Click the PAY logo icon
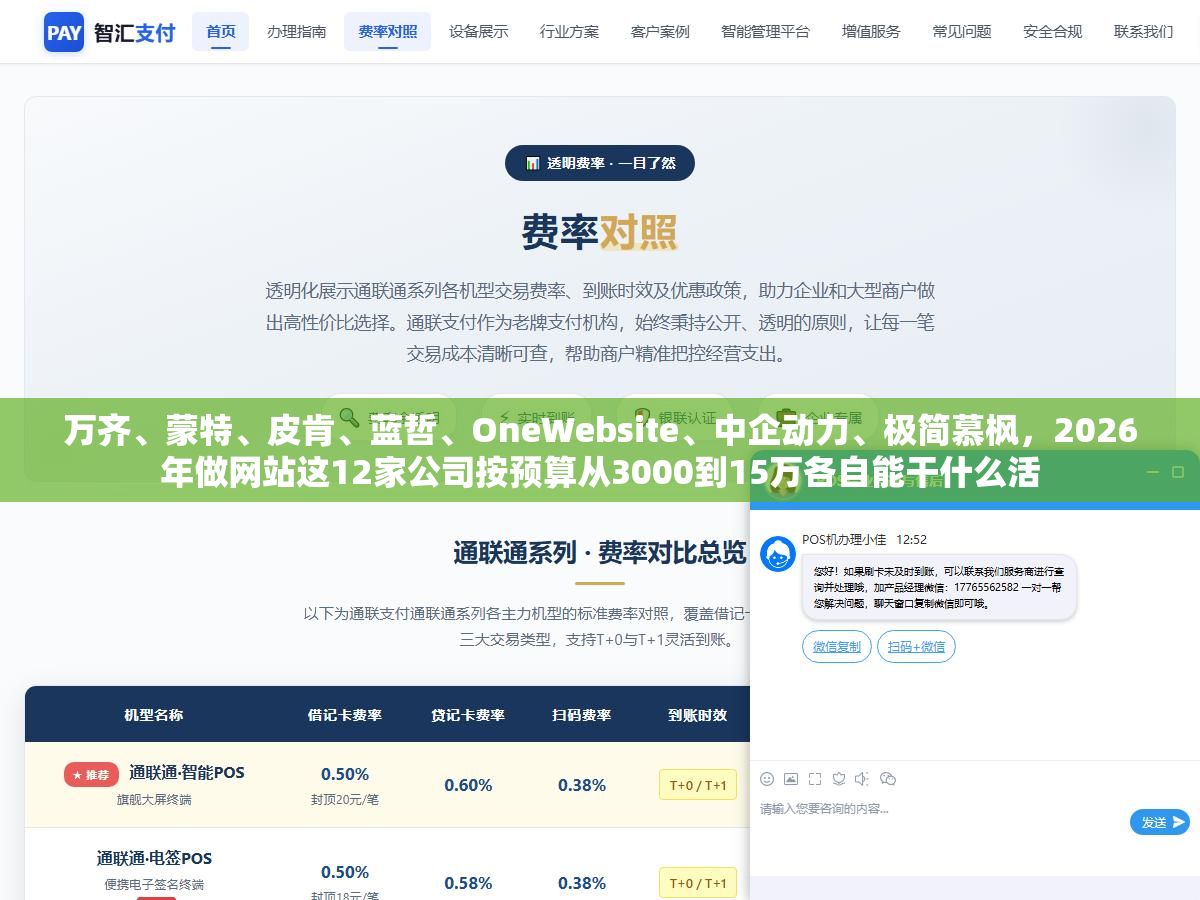Image resolution: width=1200 pixels, height=900 pixels. (x=64, y=32)
